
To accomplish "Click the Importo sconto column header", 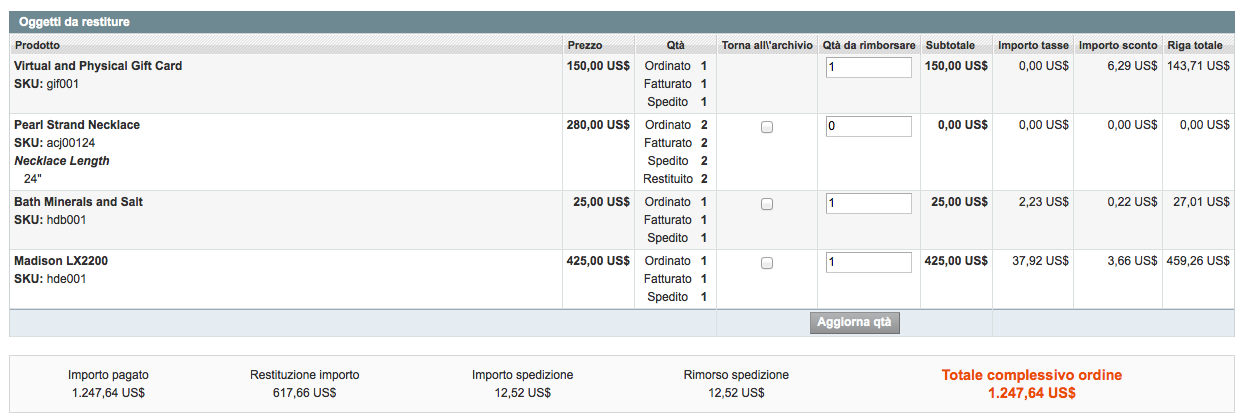I will point(1118,45).
